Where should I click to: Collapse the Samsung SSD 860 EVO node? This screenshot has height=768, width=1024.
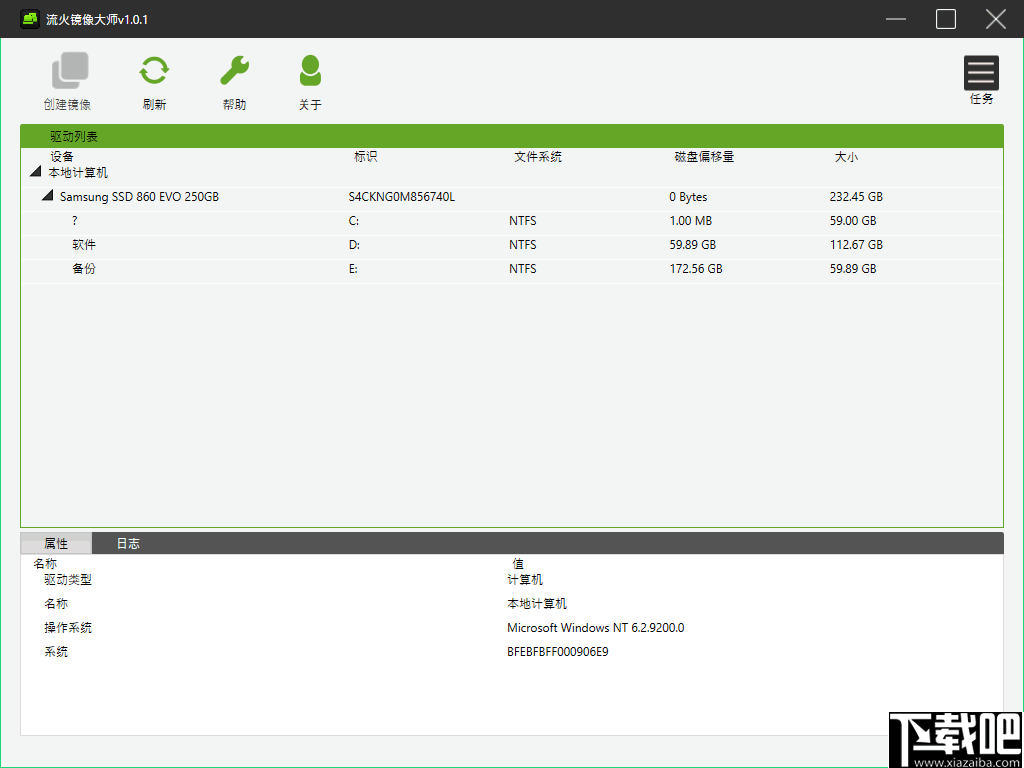coord(47,195)
